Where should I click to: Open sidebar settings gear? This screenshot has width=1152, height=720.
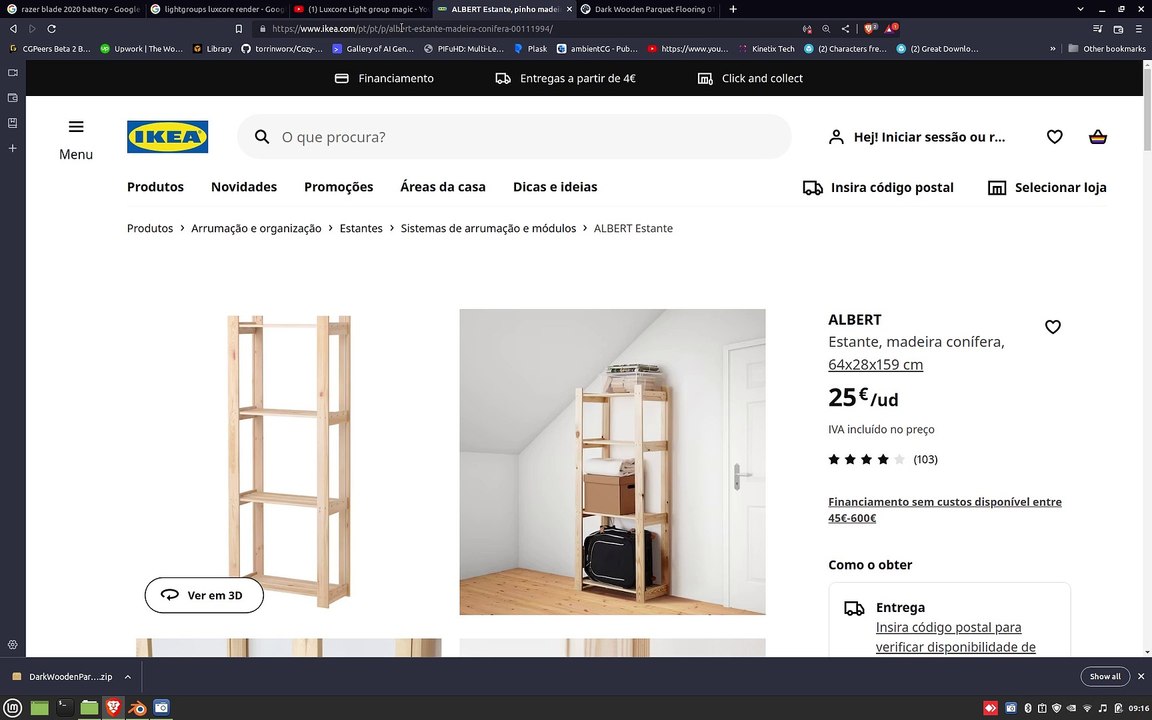click(12, 644)
